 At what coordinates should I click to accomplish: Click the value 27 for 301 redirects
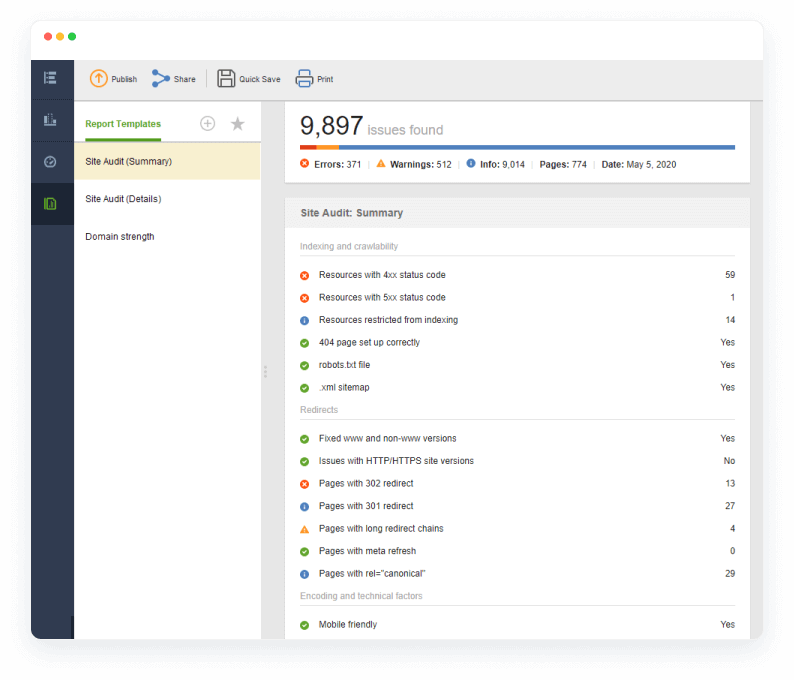(730, 506)
